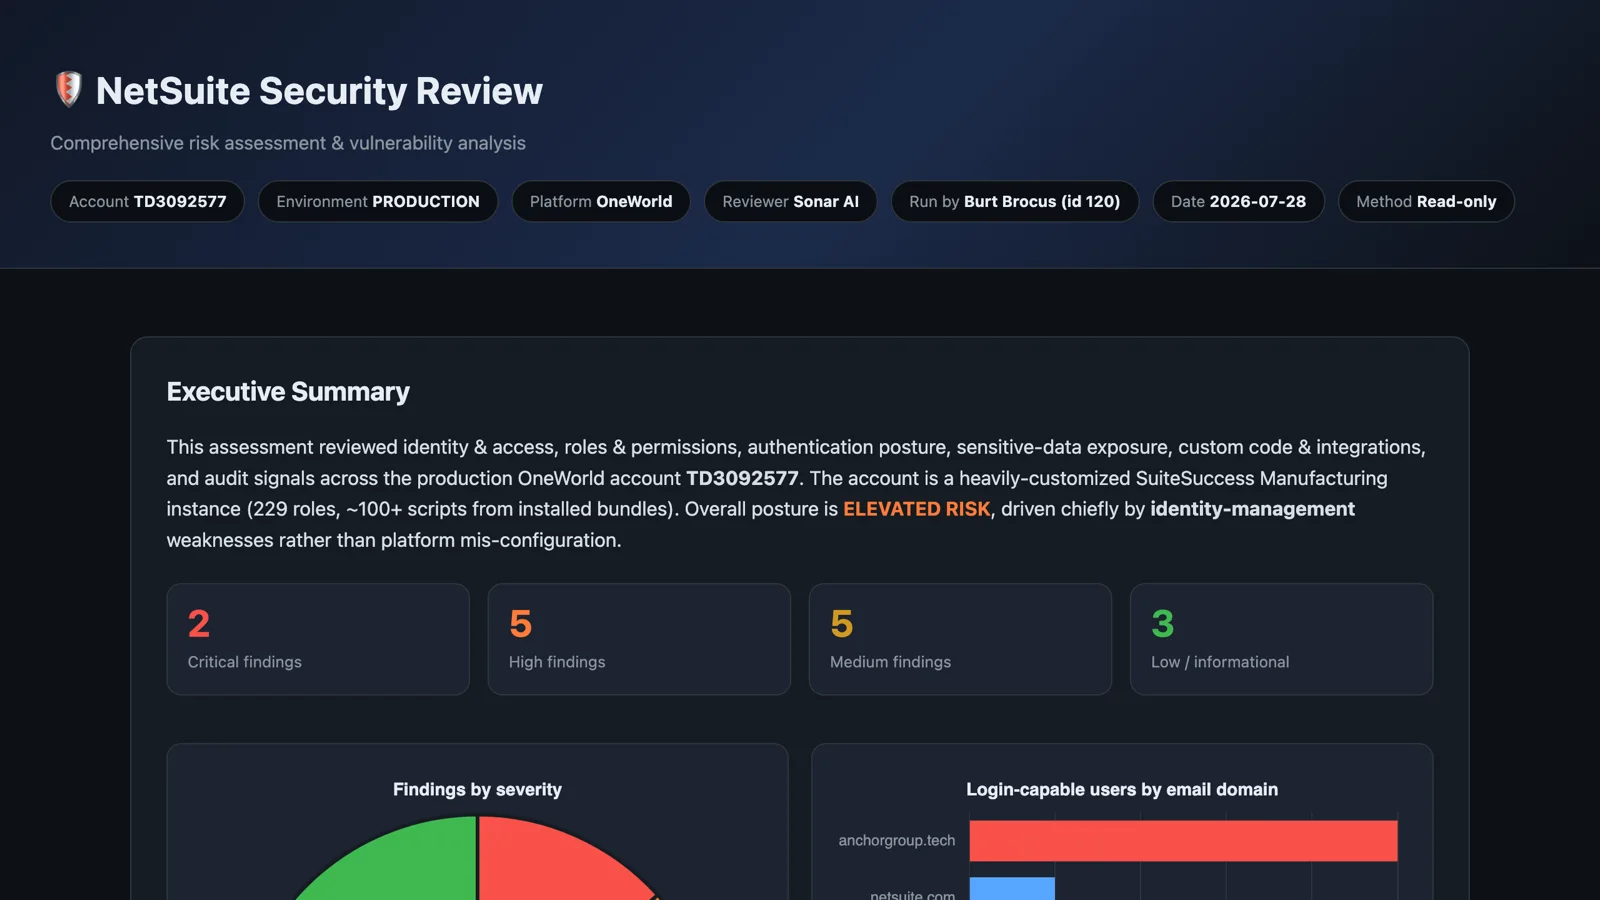Image resolution: width=1600 pixels, height=900 pixels.
Task: Click 'Login-capable users by email domain' chart title
Action: pos(1122,790)
